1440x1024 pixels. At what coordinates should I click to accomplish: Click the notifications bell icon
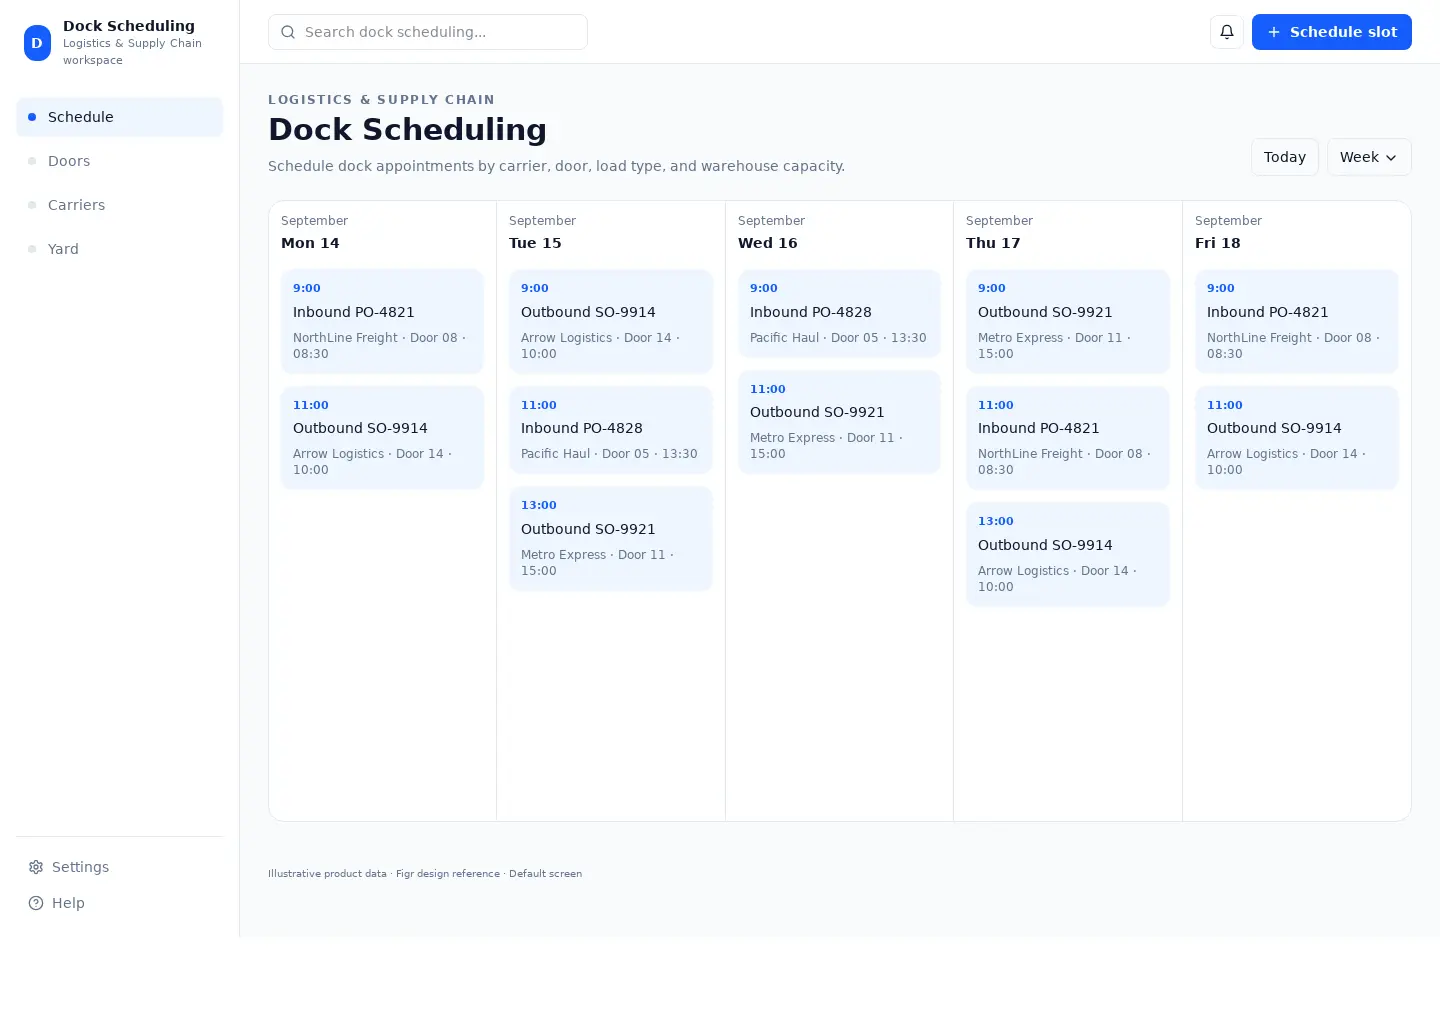(1227, 32)
